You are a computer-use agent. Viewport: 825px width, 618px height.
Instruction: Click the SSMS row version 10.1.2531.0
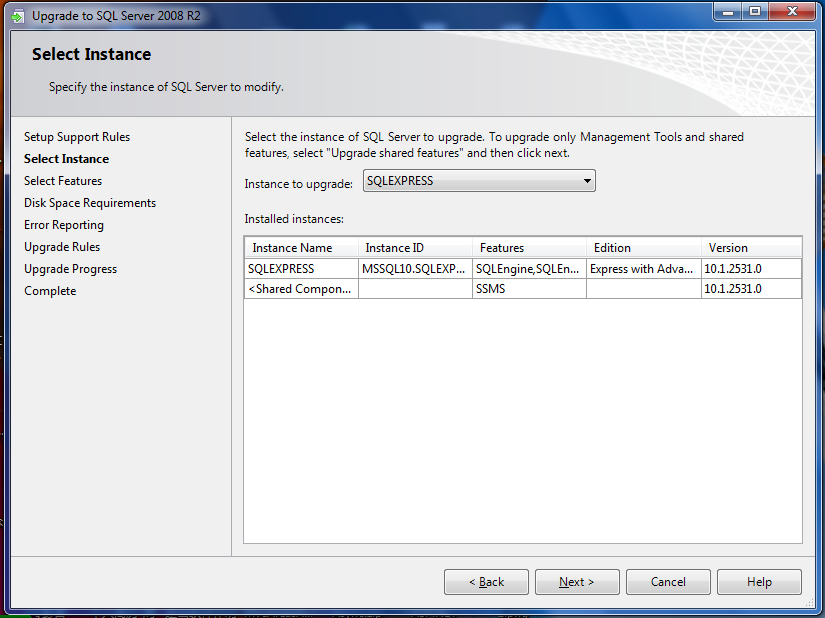751,289
